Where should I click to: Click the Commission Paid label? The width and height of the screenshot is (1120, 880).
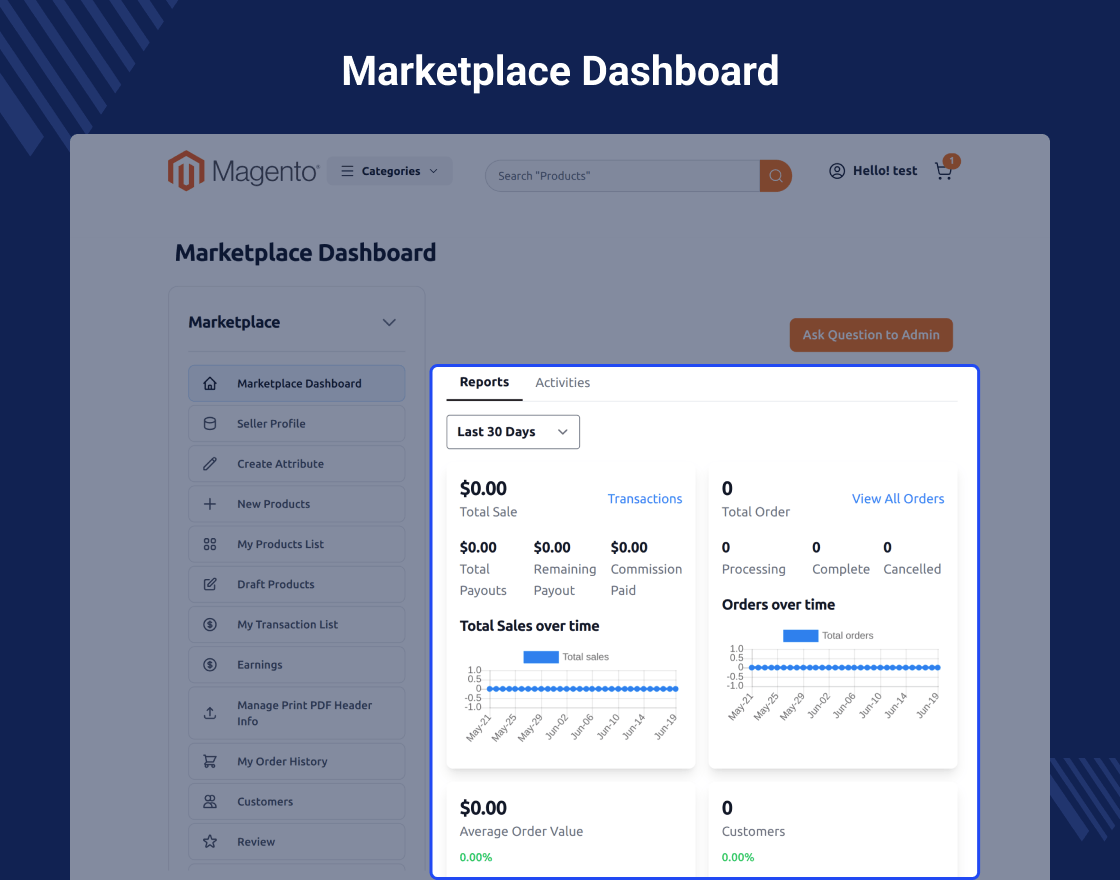646,580
